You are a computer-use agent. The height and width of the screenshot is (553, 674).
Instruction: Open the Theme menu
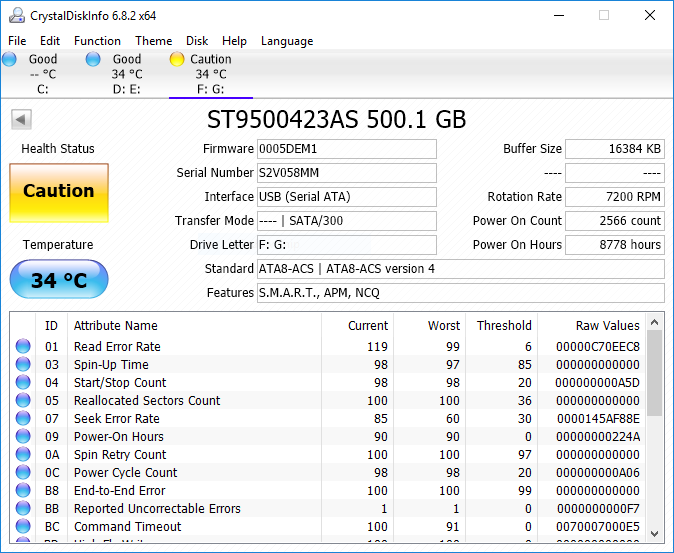[x=153, y=41]
